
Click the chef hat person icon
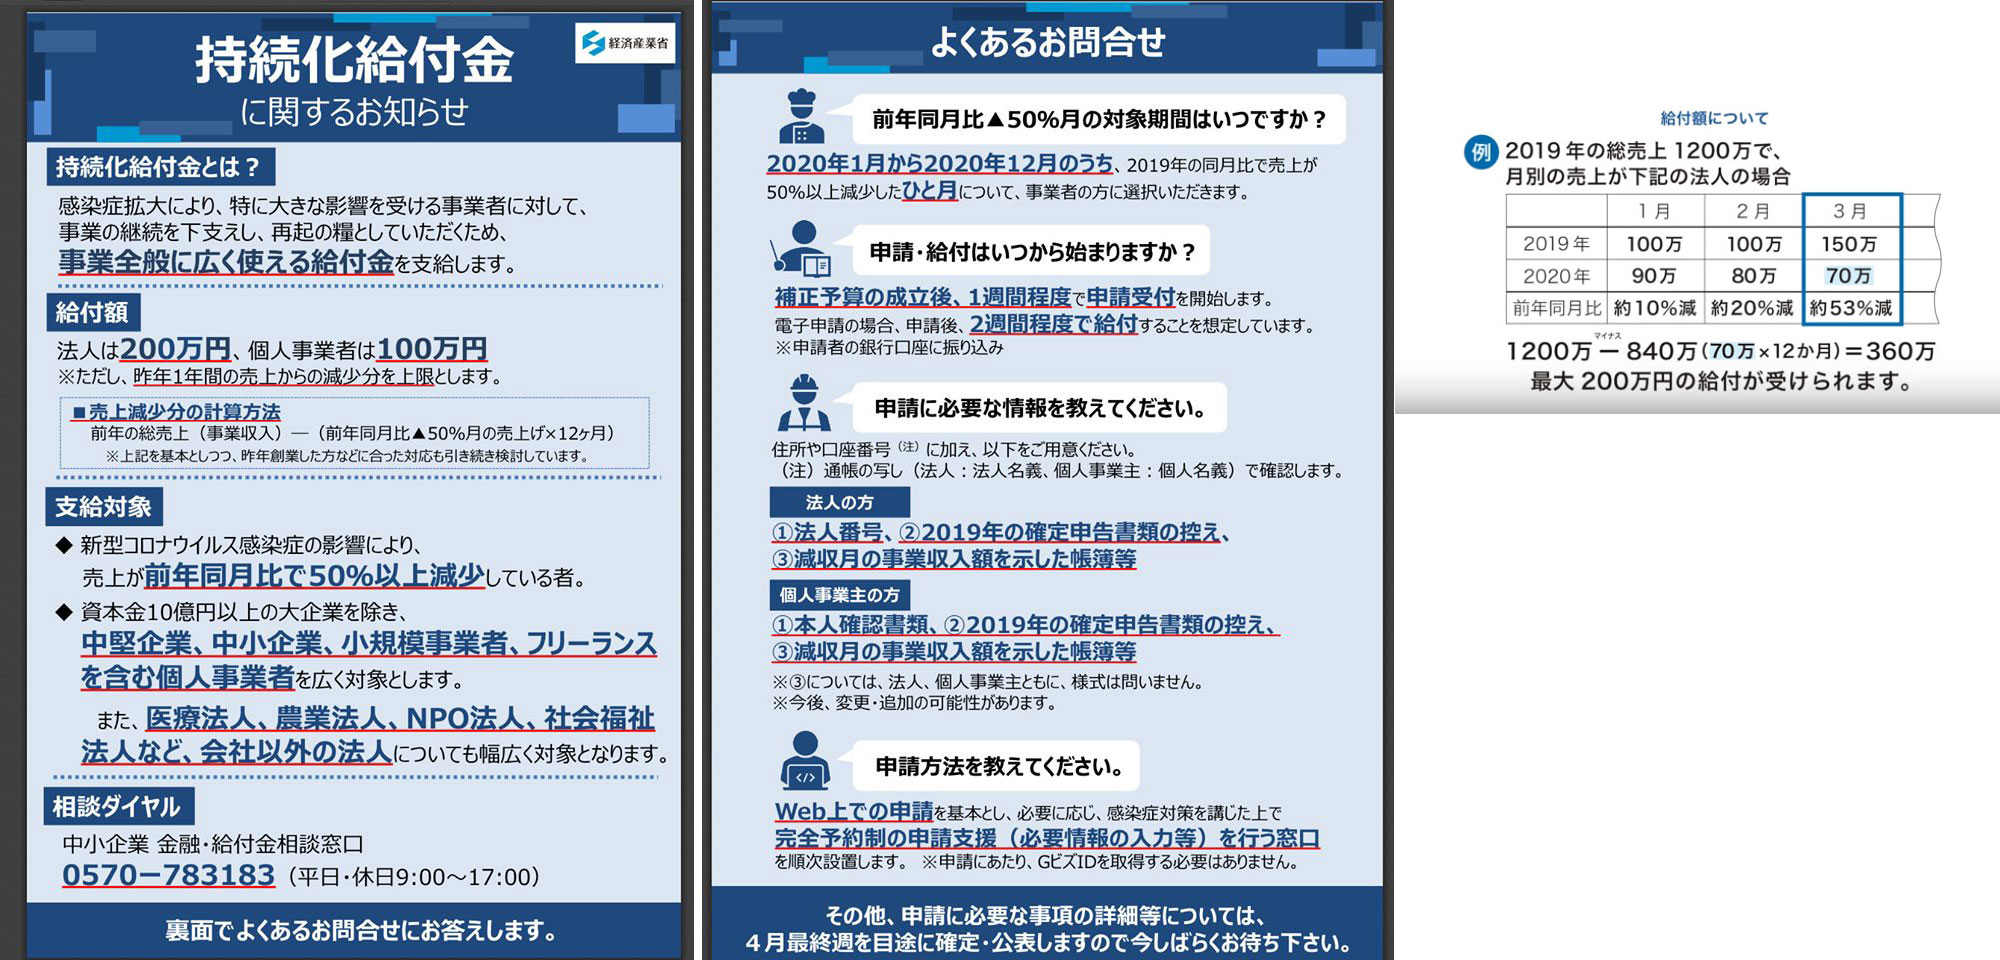click(x=801, y=117)
